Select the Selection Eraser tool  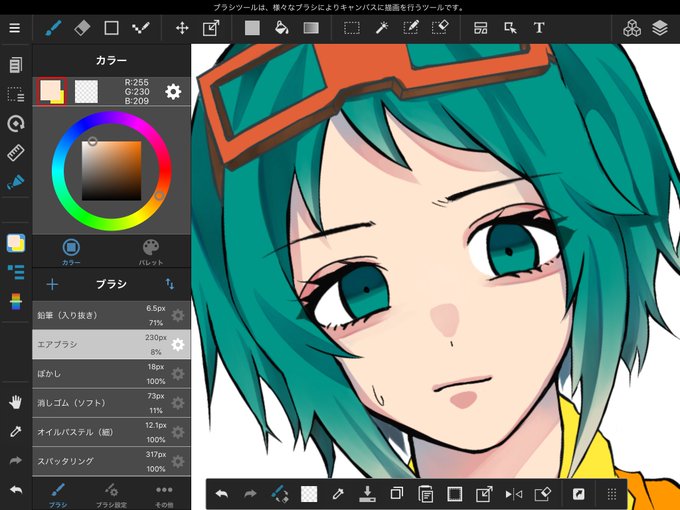coord(440,28)
